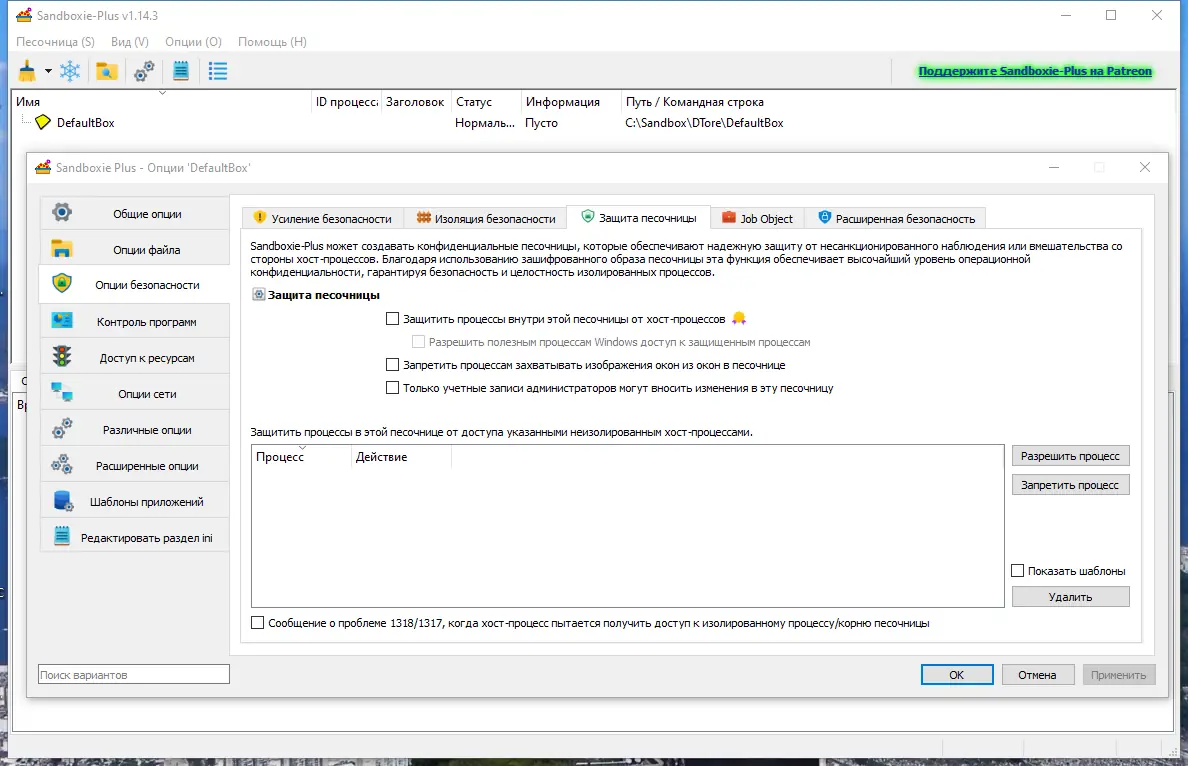1188x766 pixels.
Task: Click the Sandboxie-Plus title bar app icon
Action: [24, 15]
